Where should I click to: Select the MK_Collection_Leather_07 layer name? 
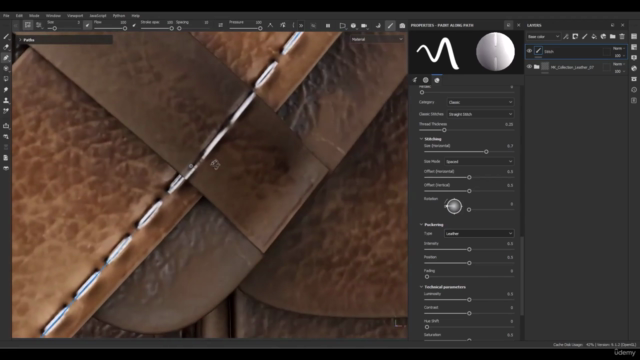tap(572, 67)
